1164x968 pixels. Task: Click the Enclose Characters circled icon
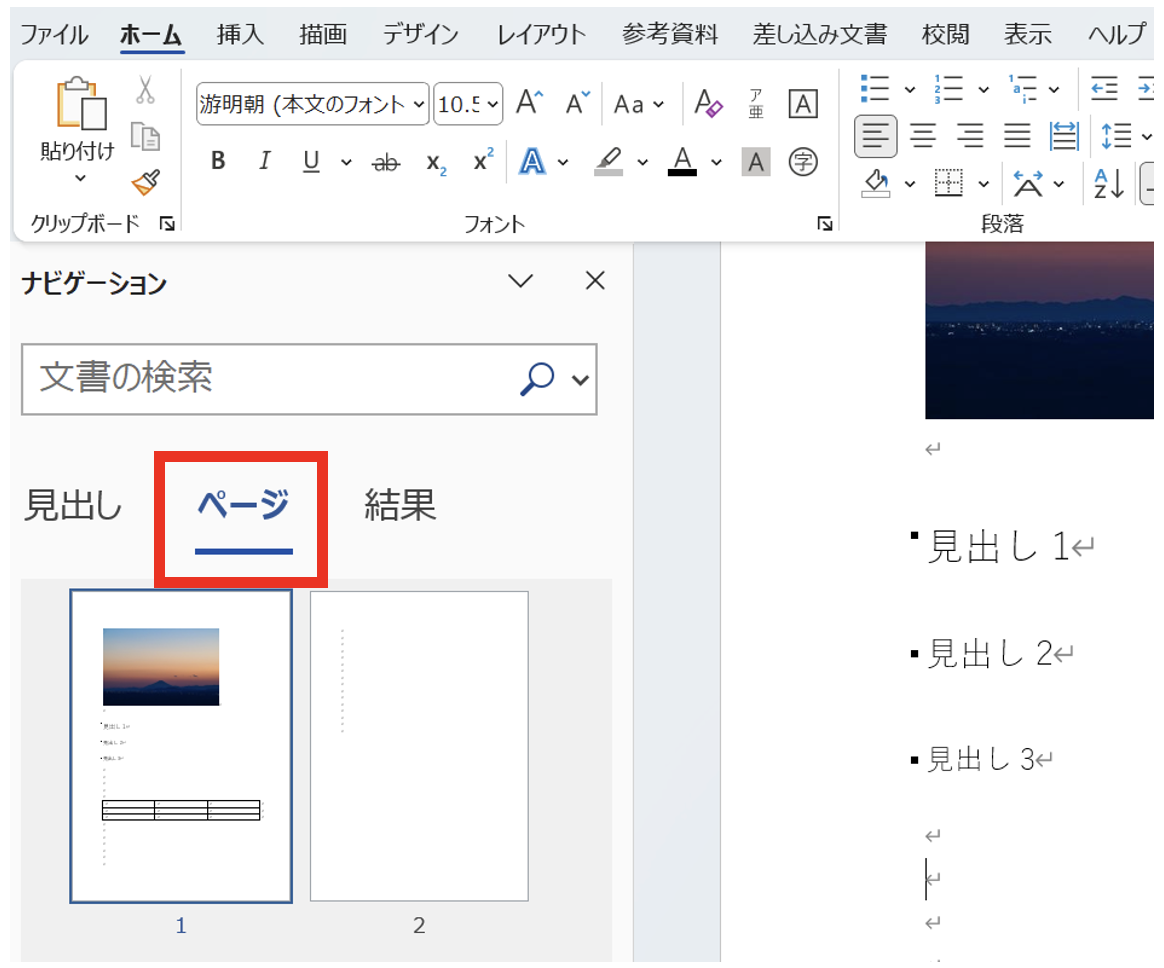pos(803,162)
